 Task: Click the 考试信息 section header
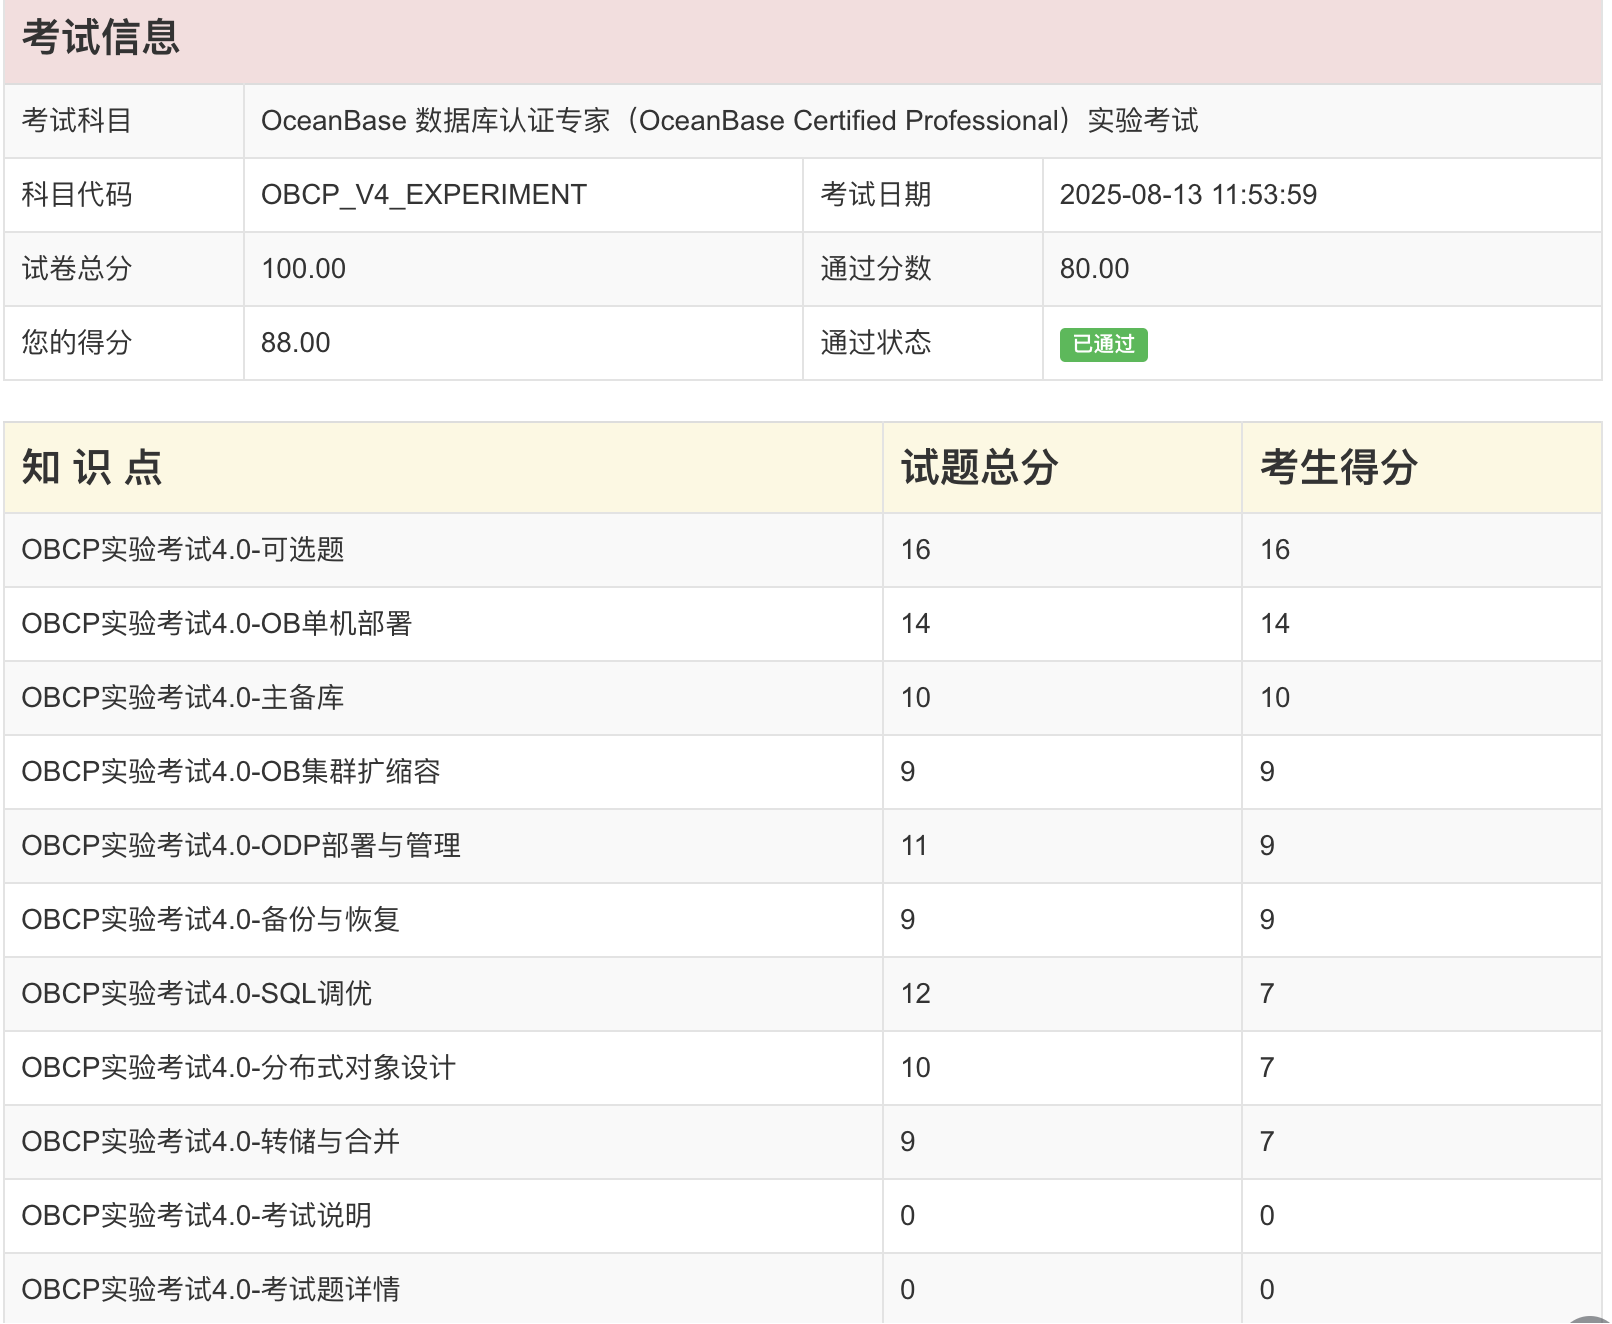click(101, 38)
